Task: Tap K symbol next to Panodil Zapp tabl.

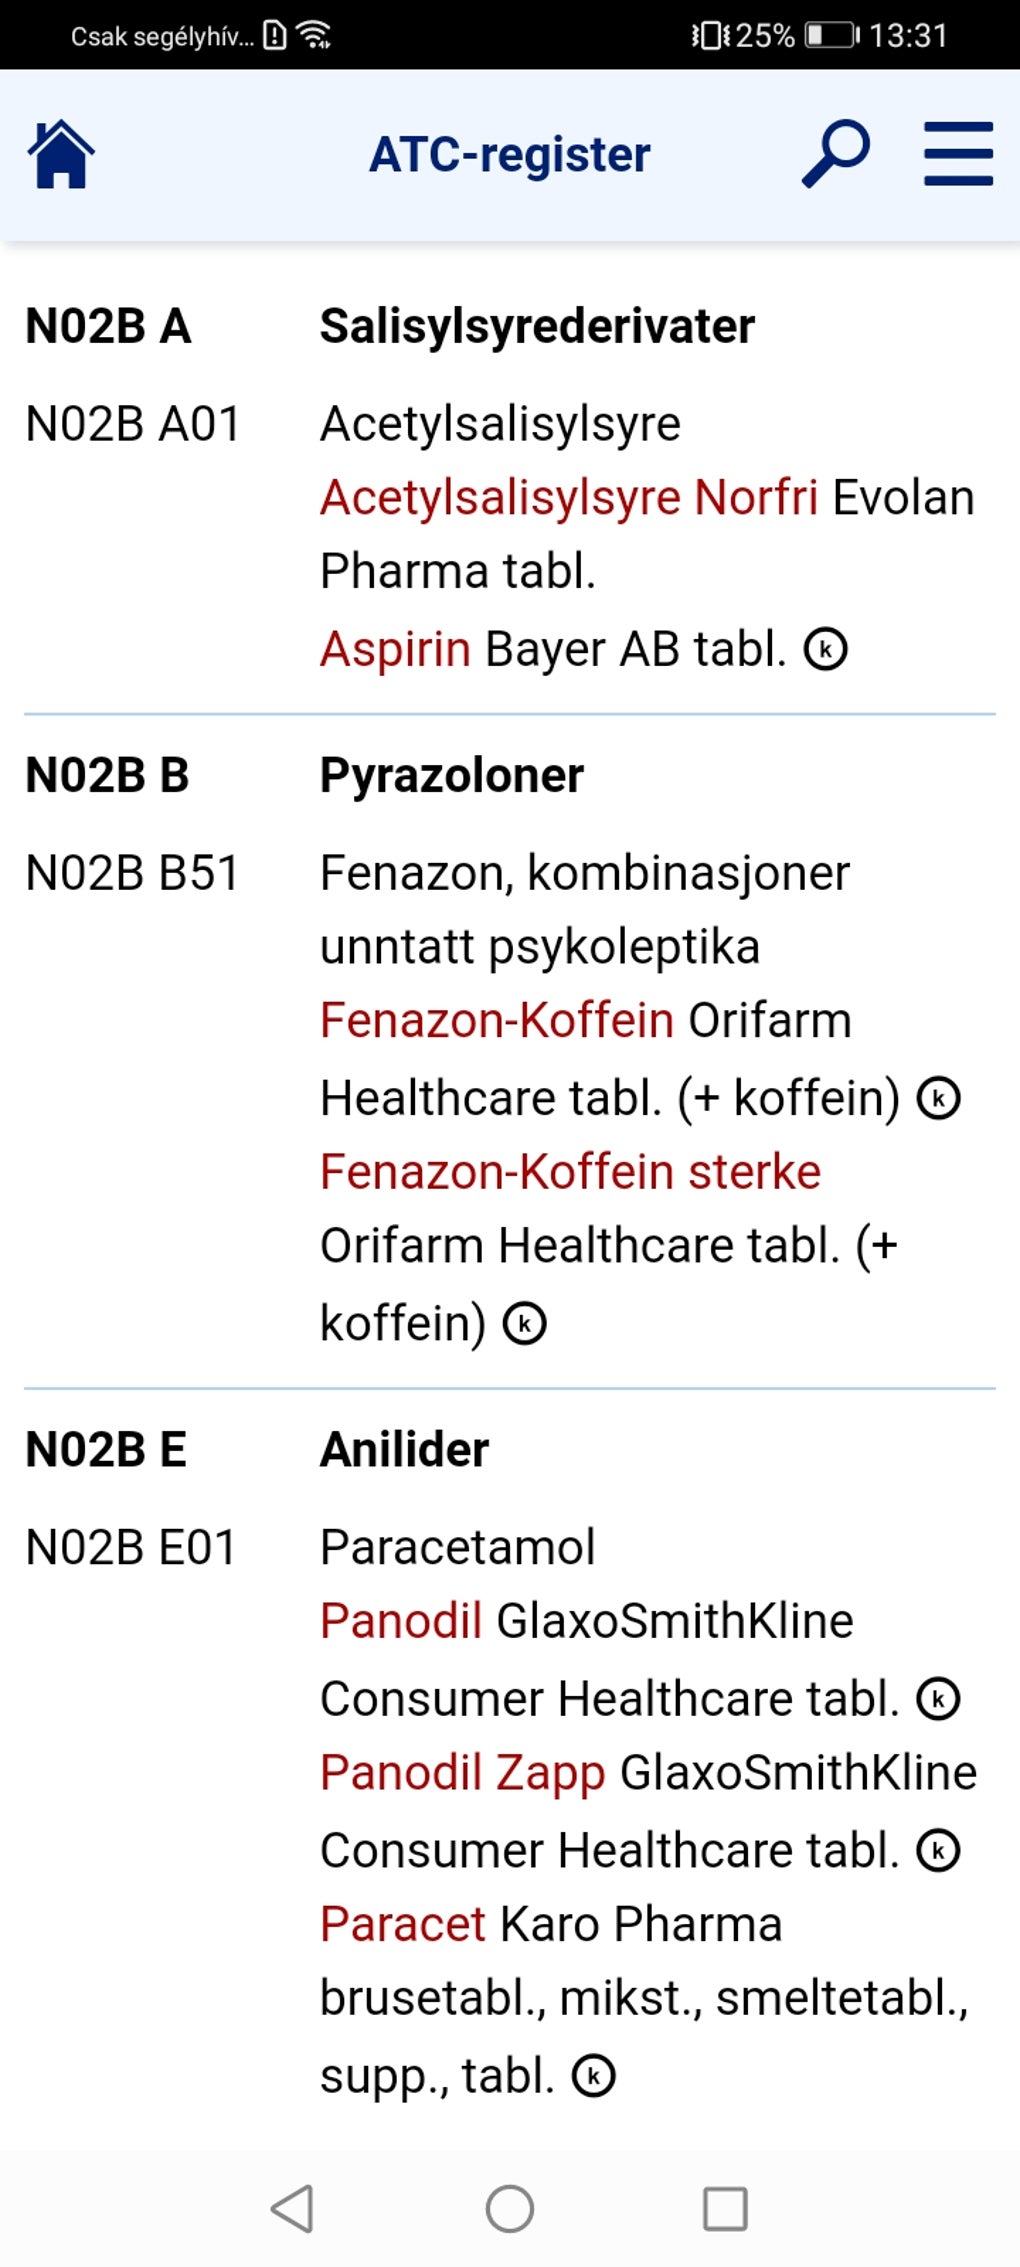Action: click(x=938, y=1851)
